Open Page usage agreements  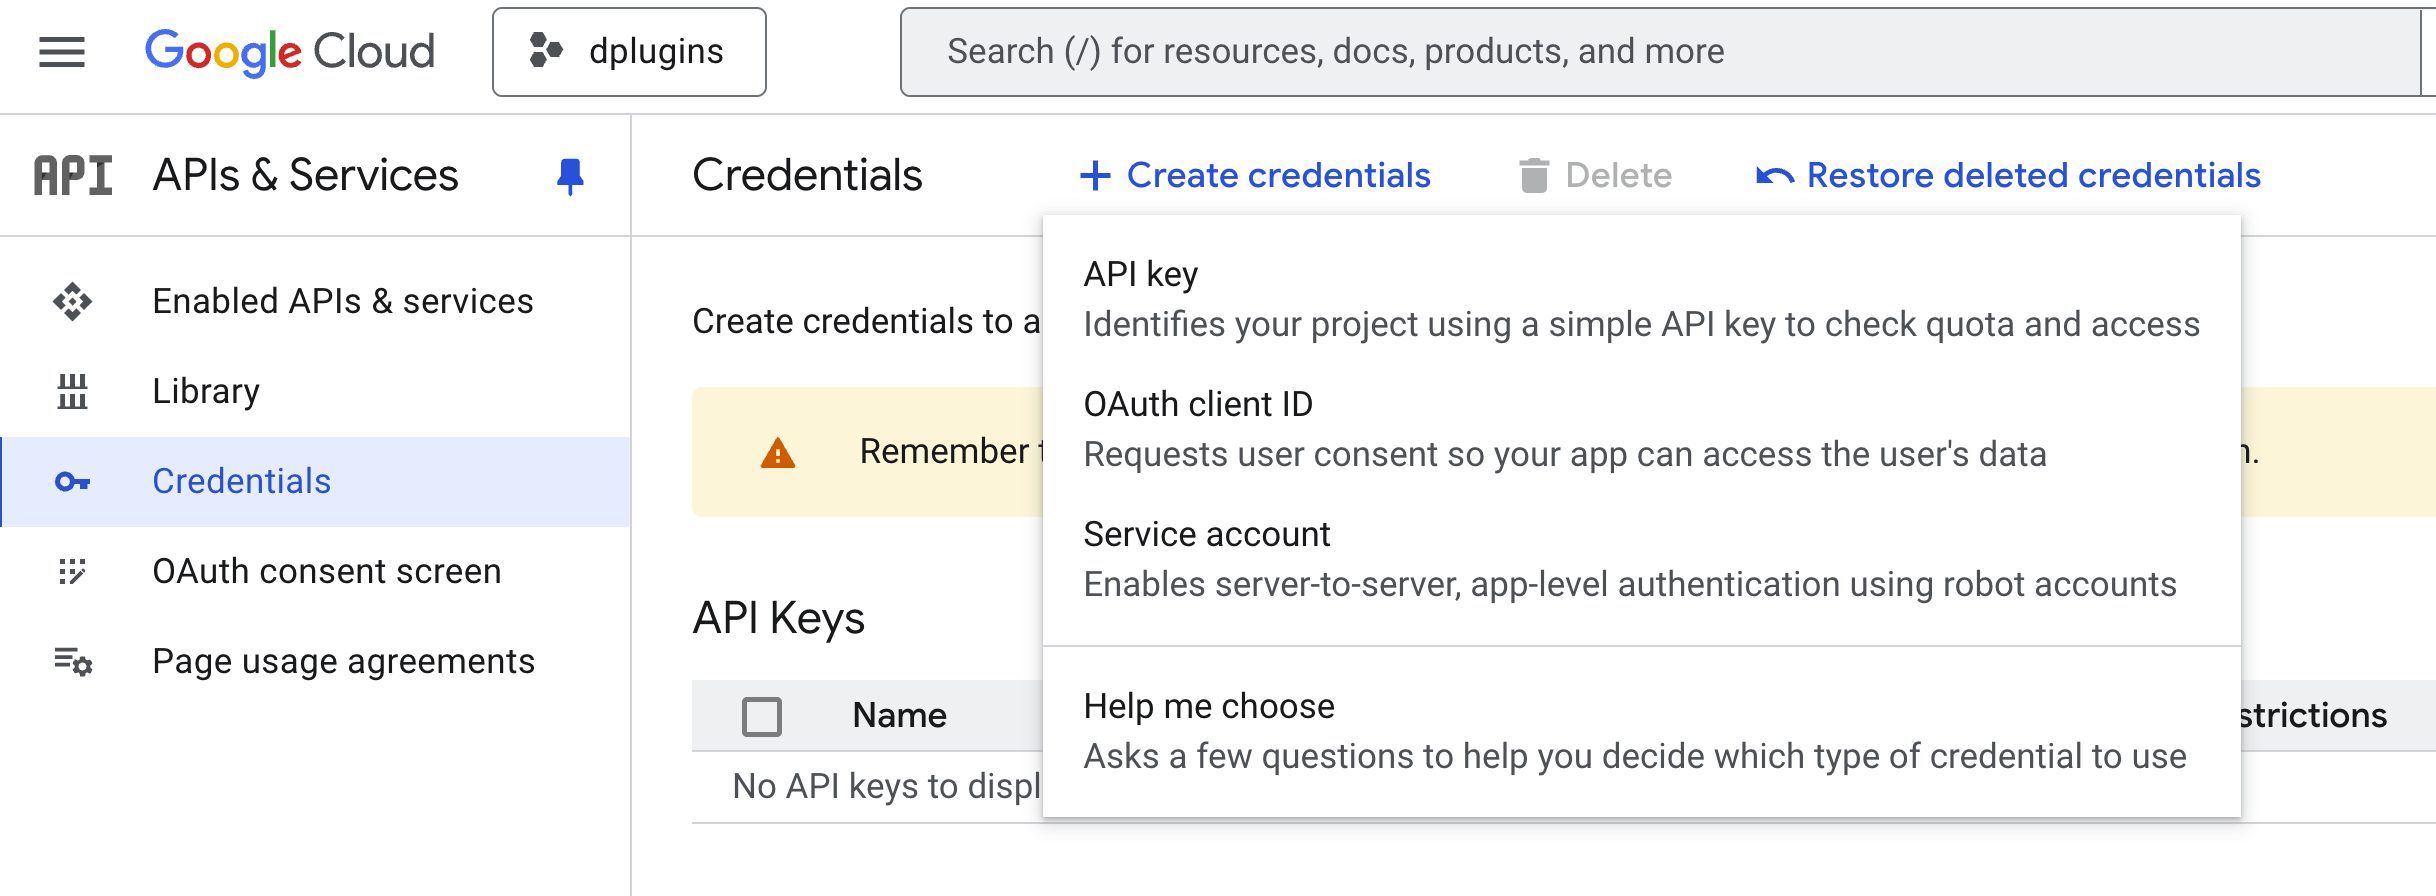click(x=316, y=661)
